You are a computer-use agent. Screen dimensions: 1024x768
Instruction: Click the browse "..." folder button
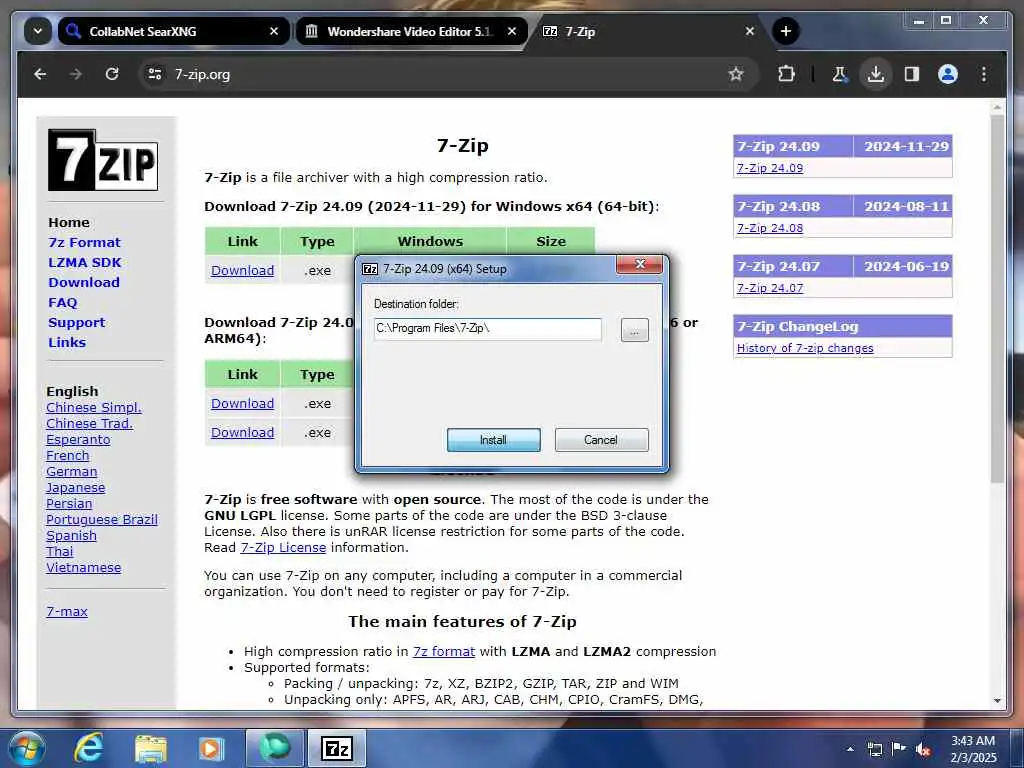click(x=635, y=330)
